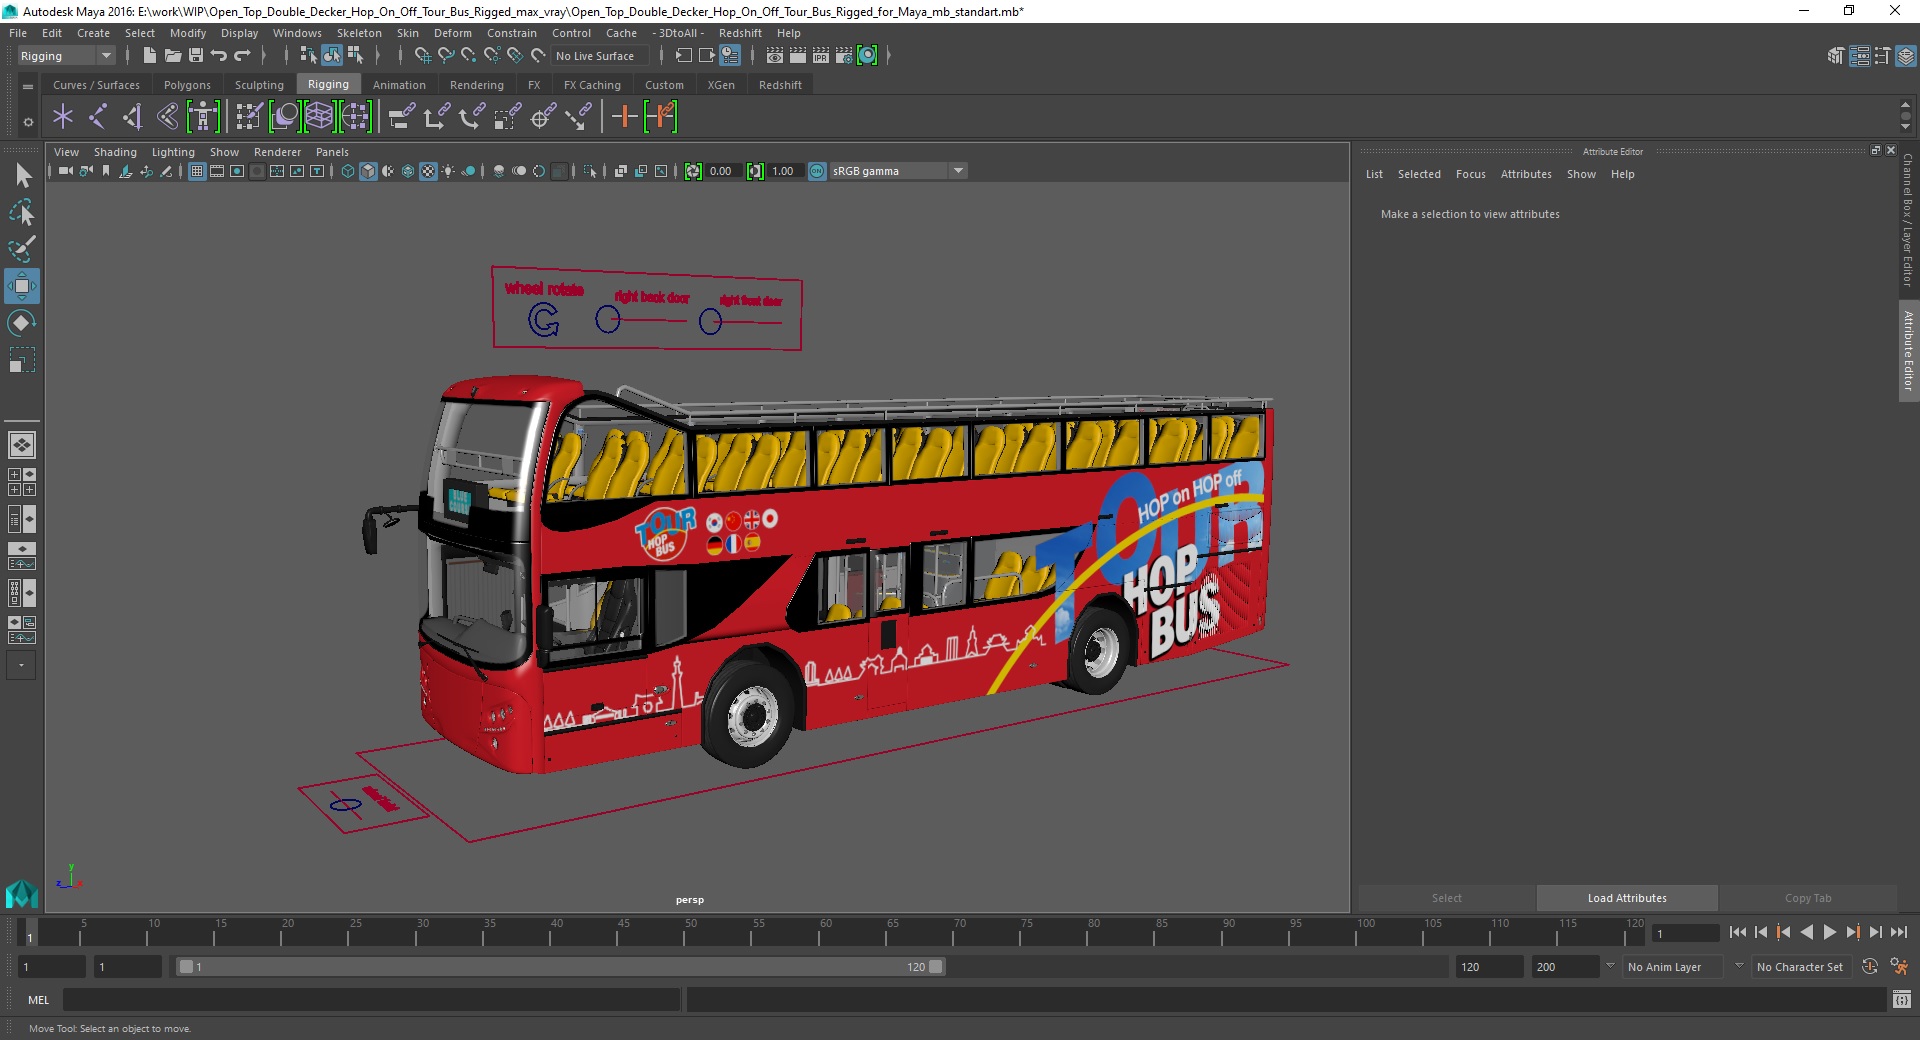Viewport: 1920px width, 1040px height.
Task: Select the Create Joint tool on shelf
Action: (97, 117)
